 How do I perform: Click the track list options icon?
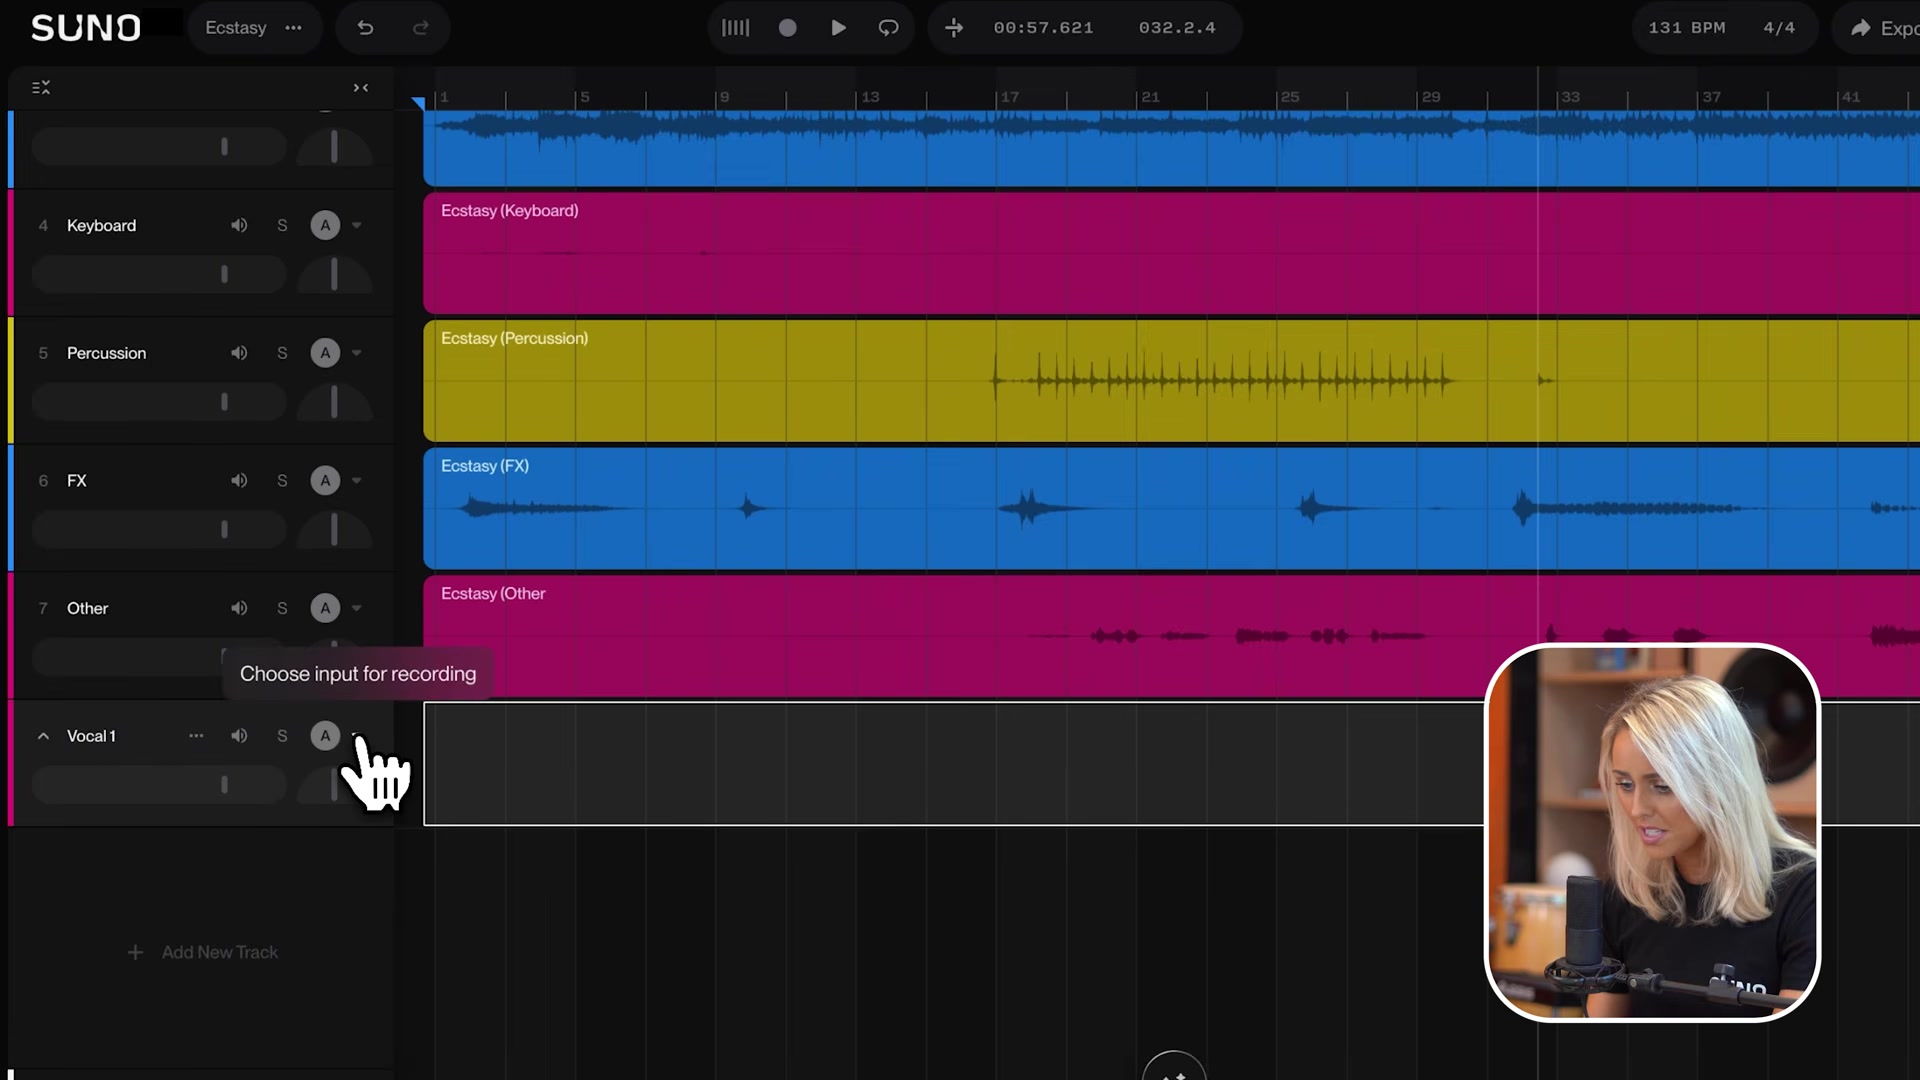click(x=41, y=88)
